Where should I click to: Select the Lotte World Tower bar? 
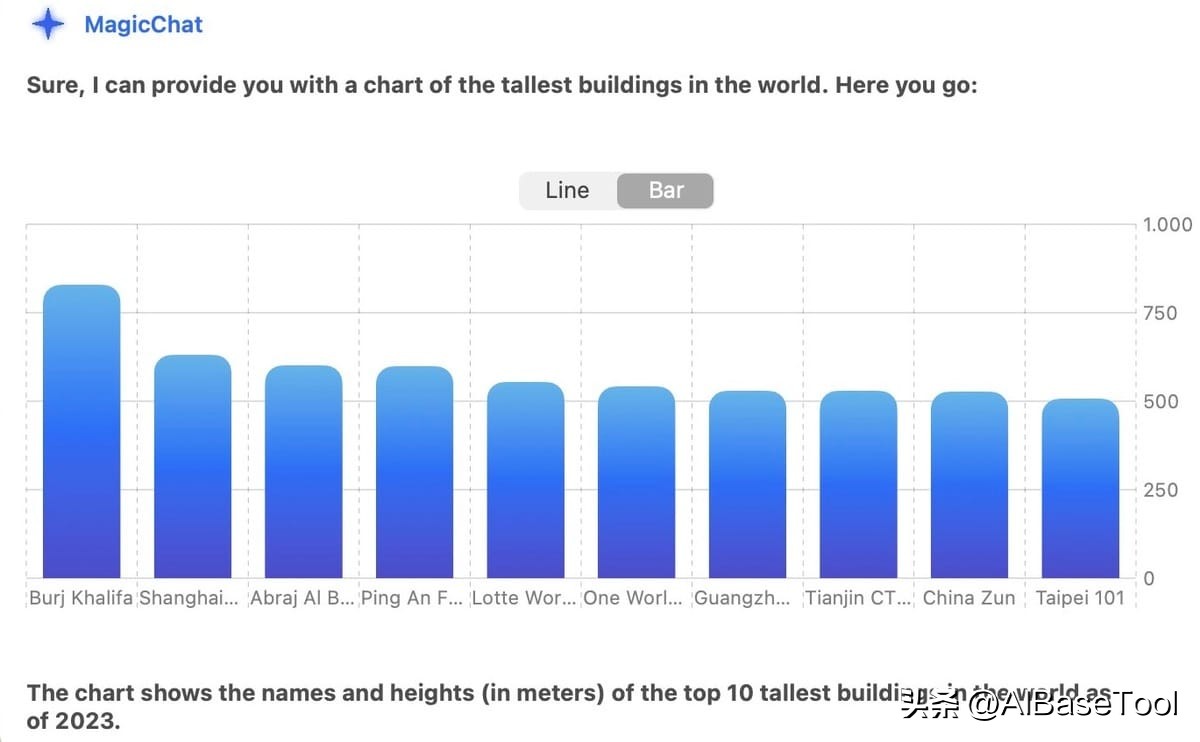(x=525, y=480)
